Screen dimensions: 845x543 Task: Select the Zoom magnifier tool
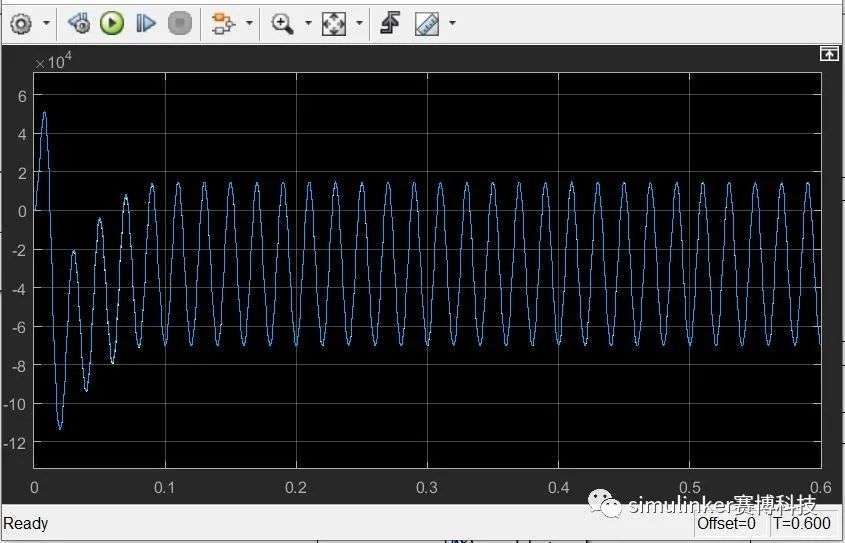[x=282, y=24]
